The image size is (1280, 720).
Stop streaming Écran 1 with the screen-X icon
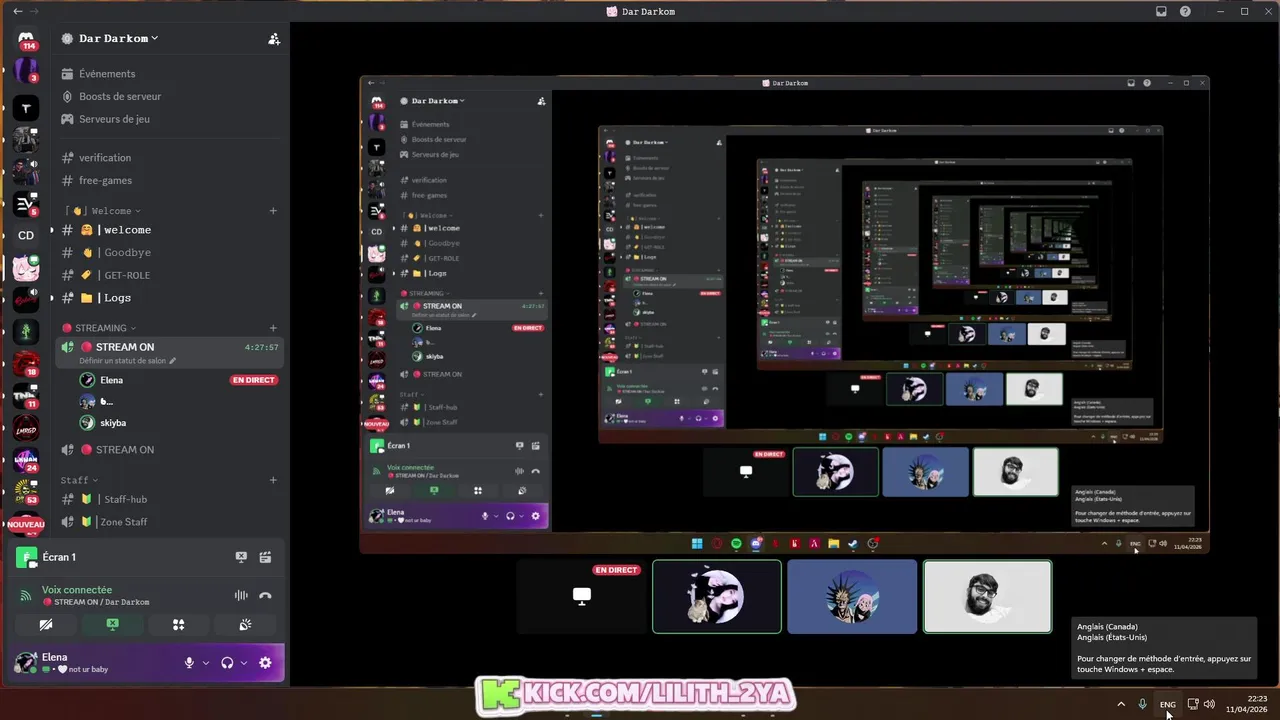click(x=241, y=557)
